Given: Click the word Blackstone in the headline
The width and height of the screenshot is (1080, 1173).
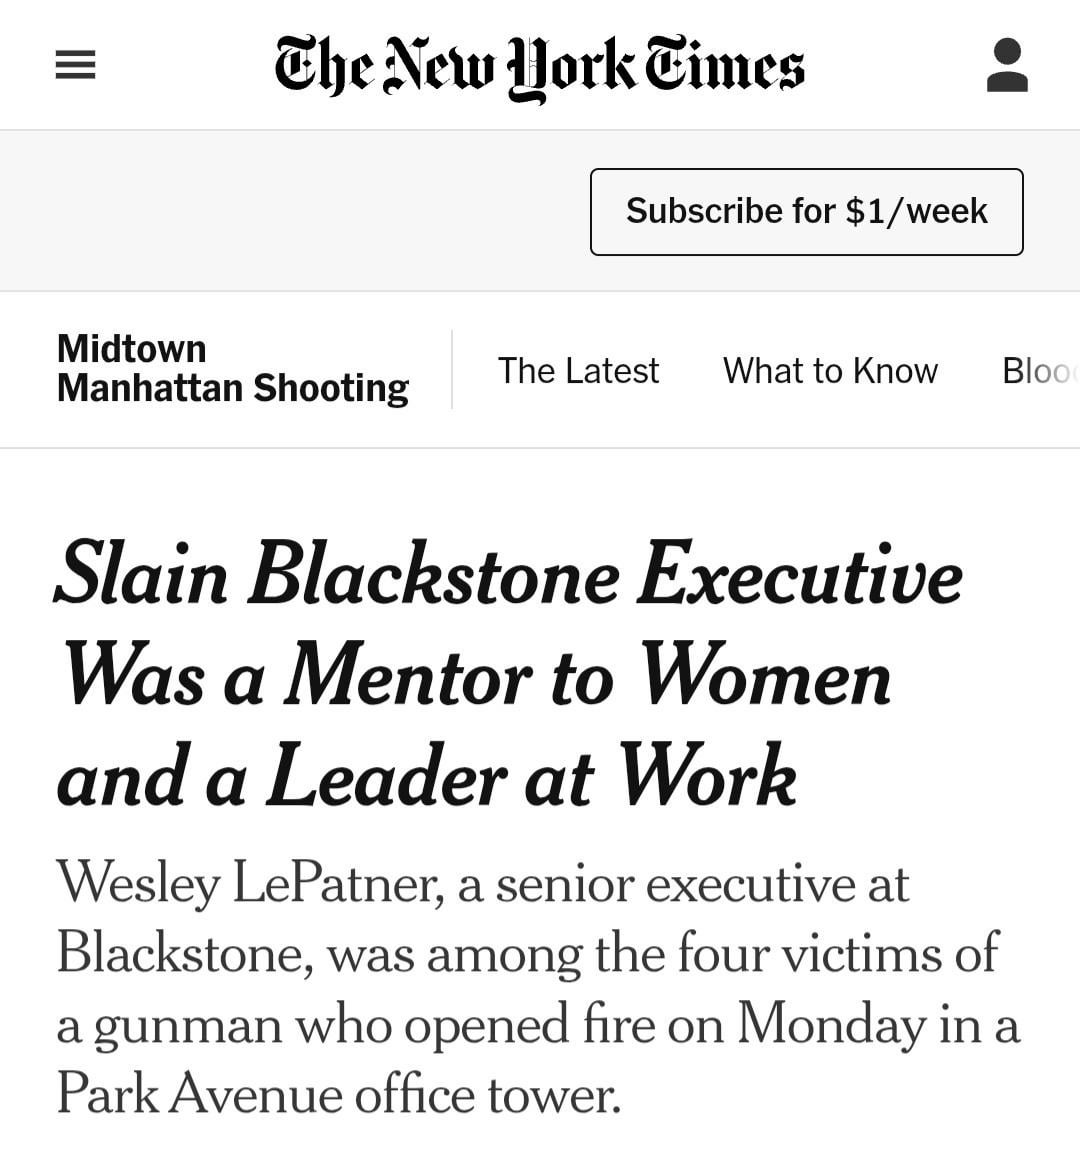Looking at the screenshot, I should pyautogui.click(x=434, y=574).
